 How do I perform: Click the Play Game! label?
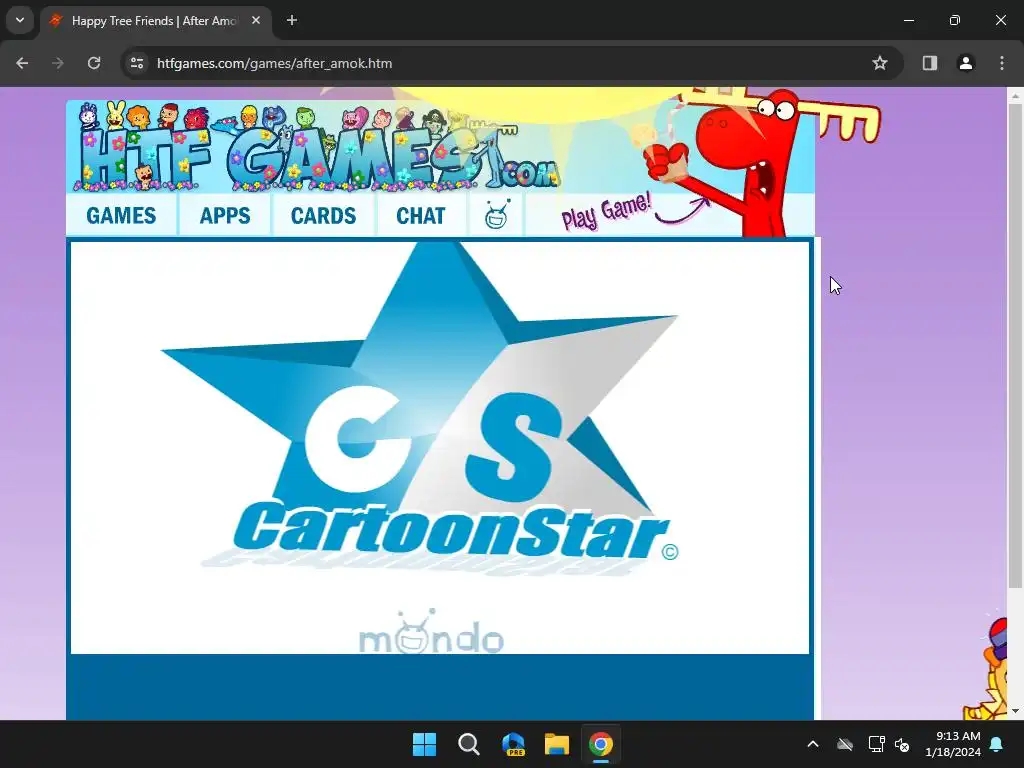point(606,211)
